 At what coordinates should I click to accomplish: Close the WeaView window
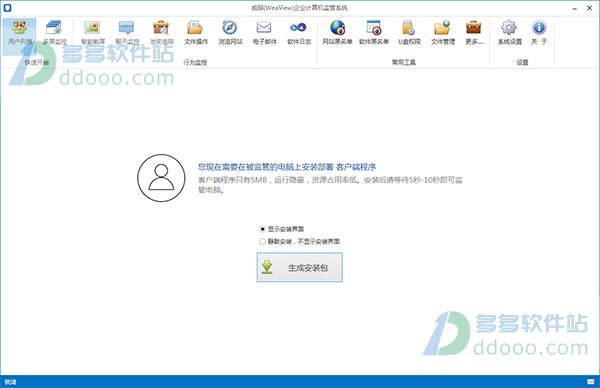(x=590, y=8)
